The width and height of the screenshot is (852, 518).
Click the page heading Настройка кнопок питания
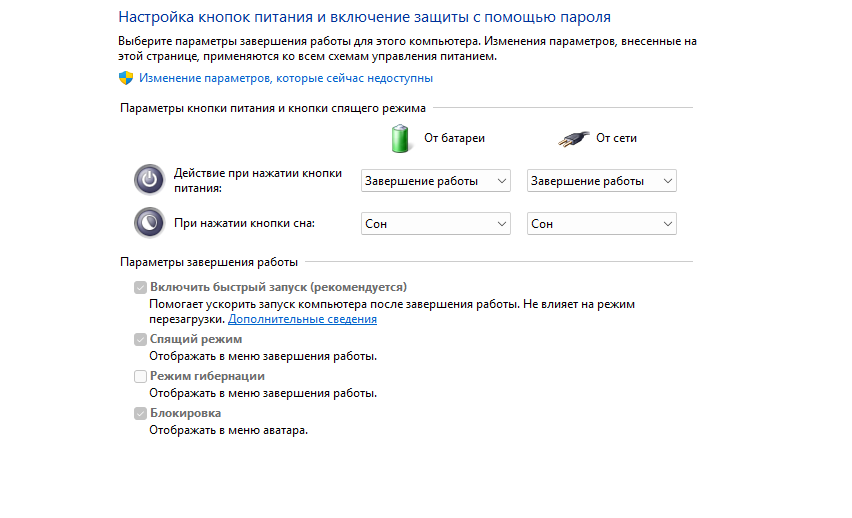[364, 17]
